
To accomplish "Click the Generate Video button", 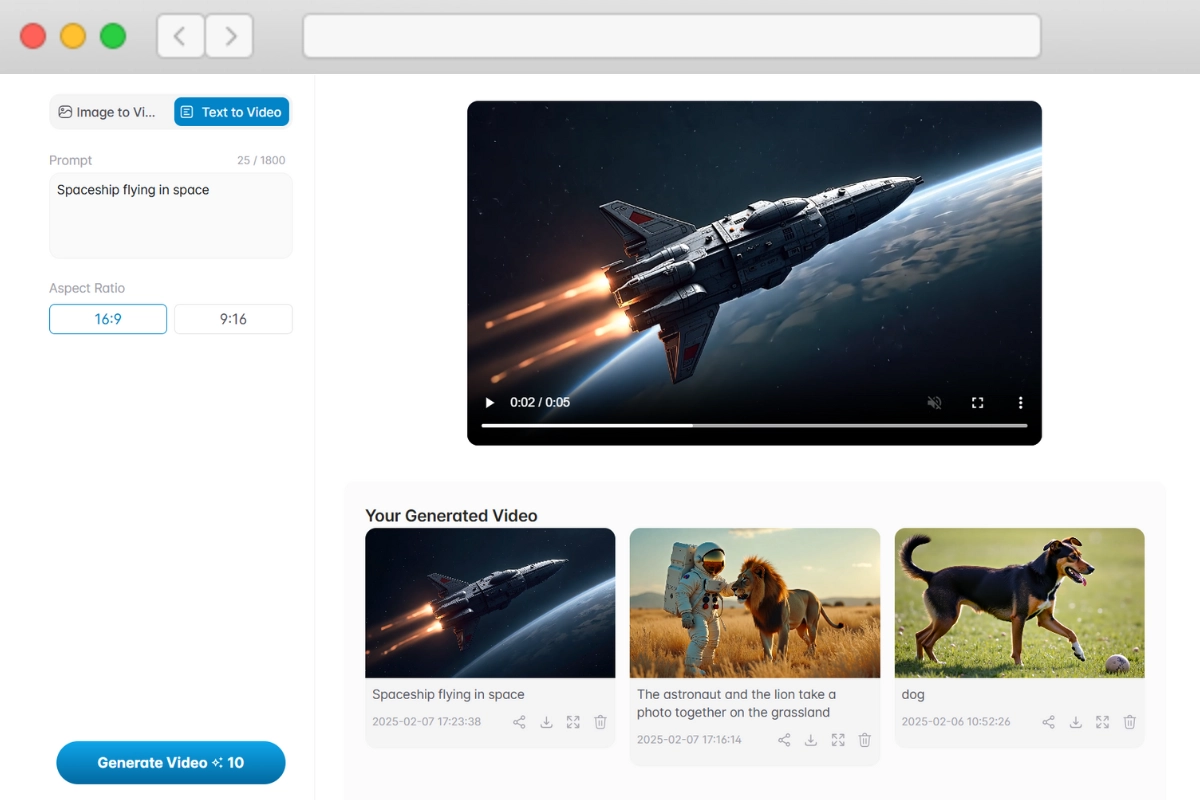I will [170, 762].
